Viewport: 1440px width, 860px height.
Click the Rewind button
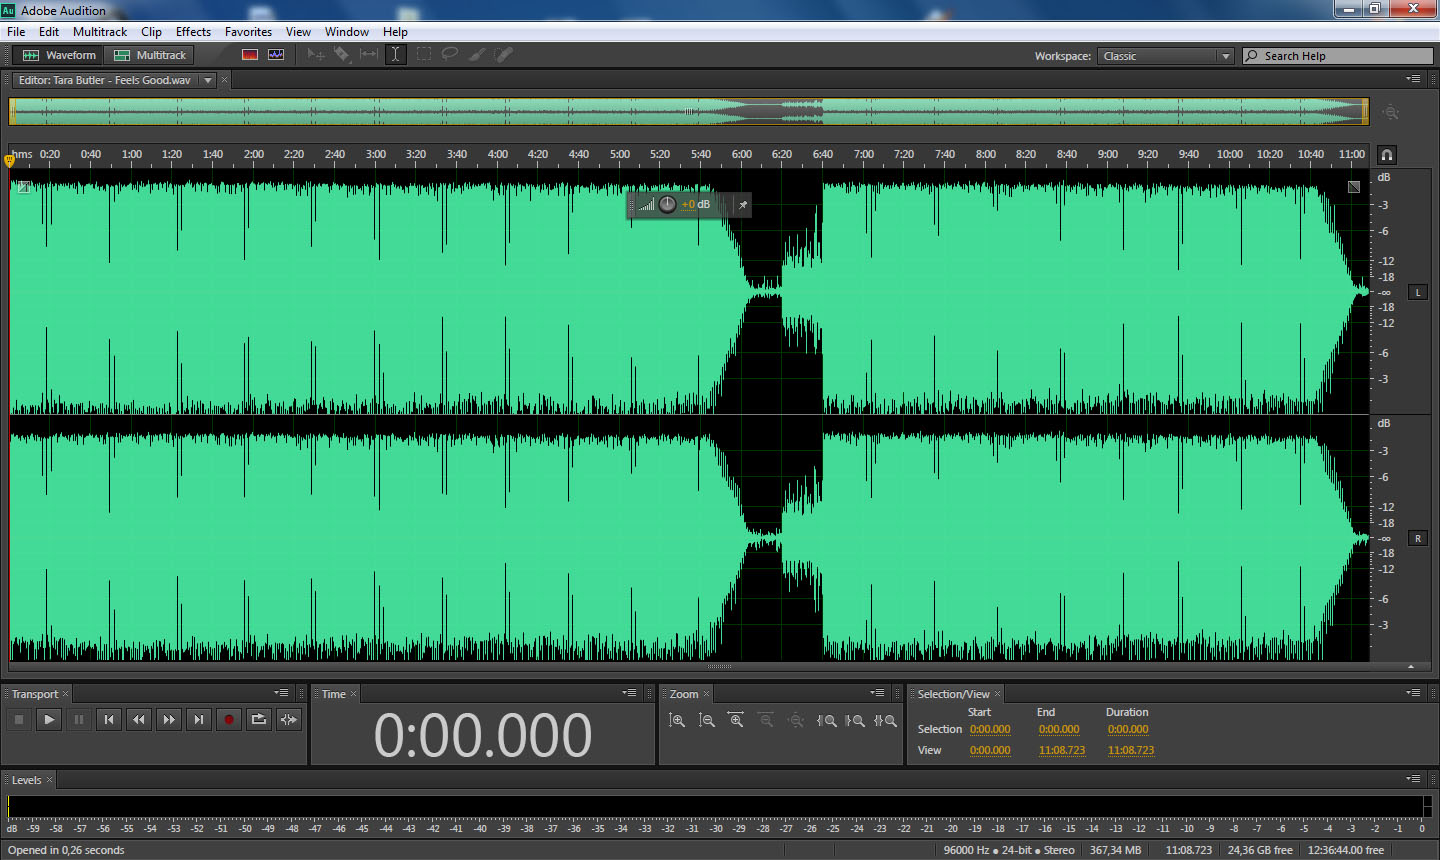139,719
